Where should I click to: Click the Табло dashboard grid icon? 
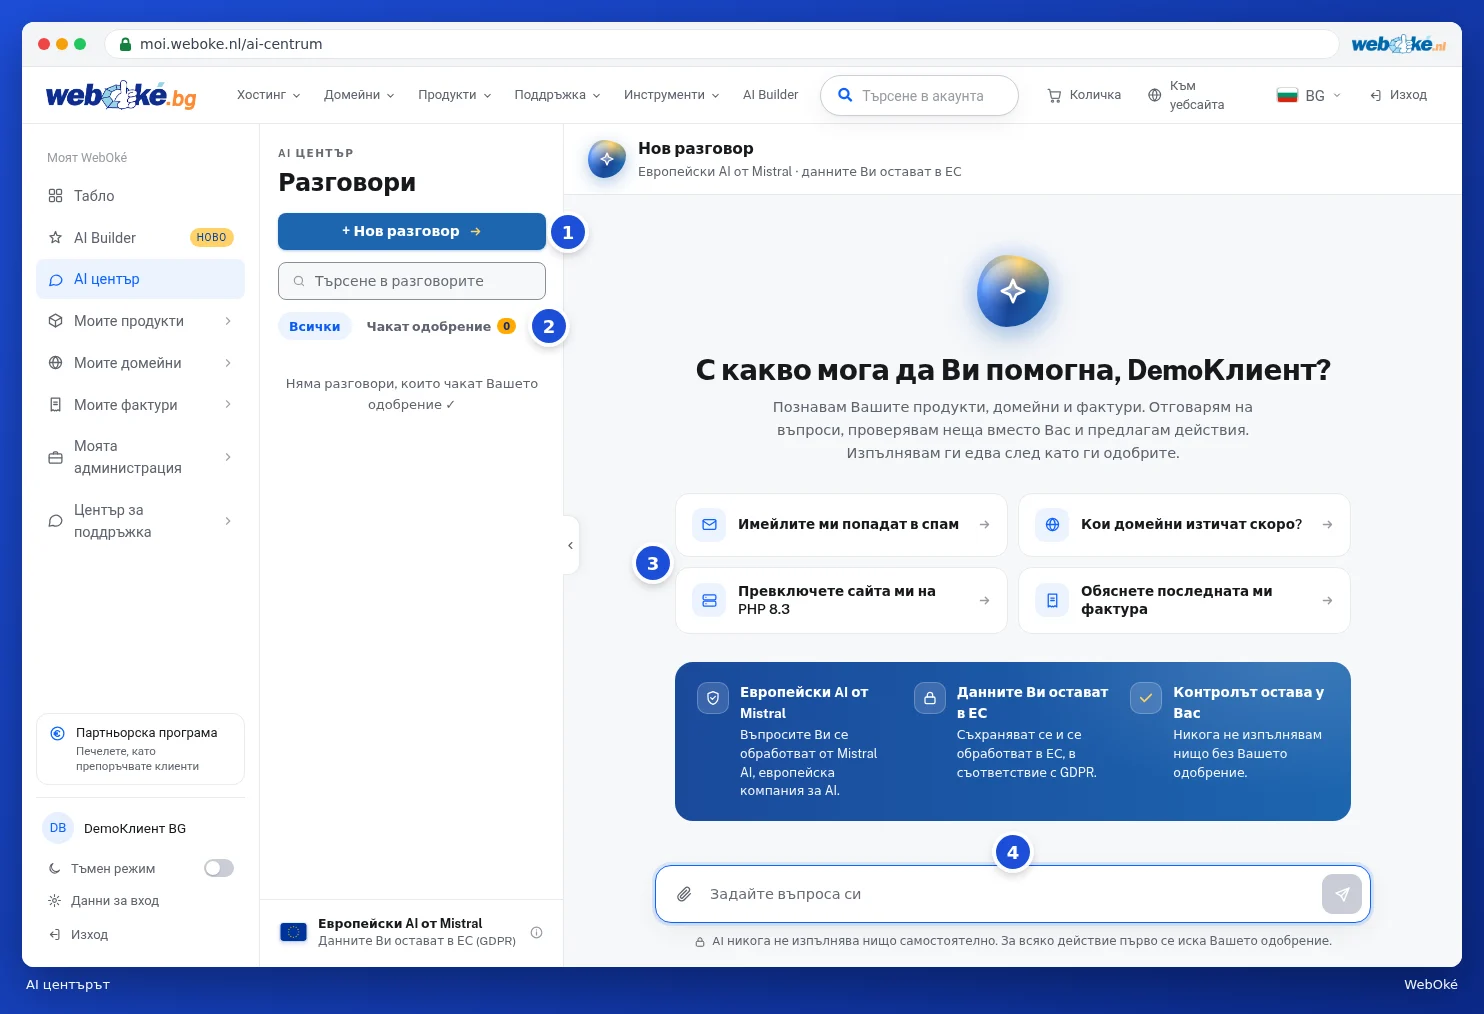click(55, 196)
